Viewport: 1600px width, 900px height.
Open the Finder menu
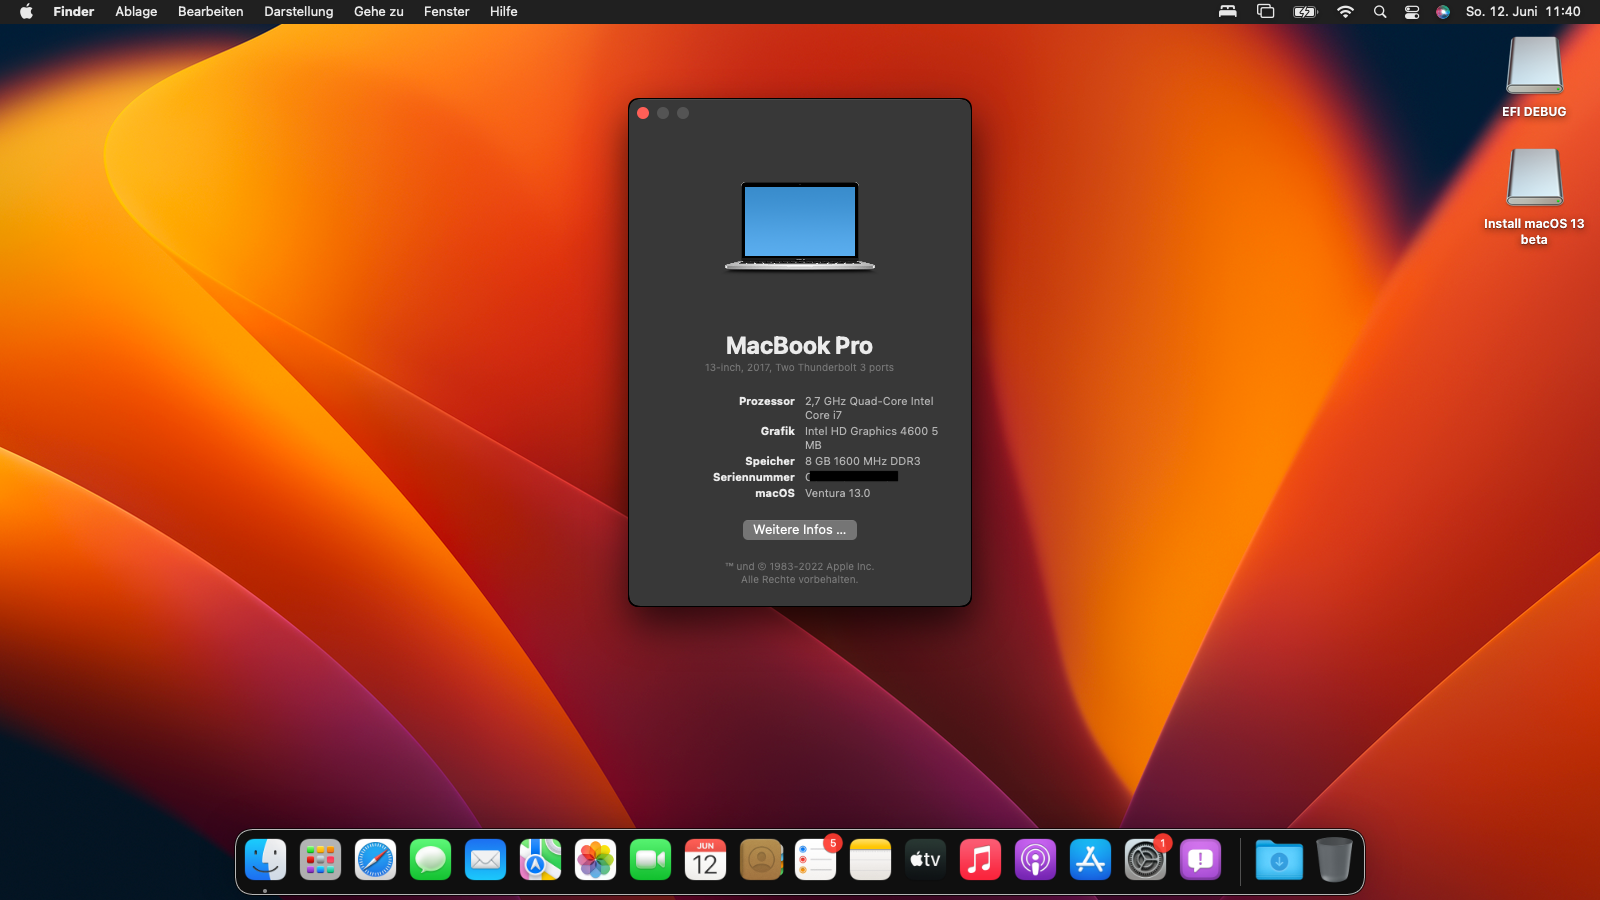coord(73,12)
